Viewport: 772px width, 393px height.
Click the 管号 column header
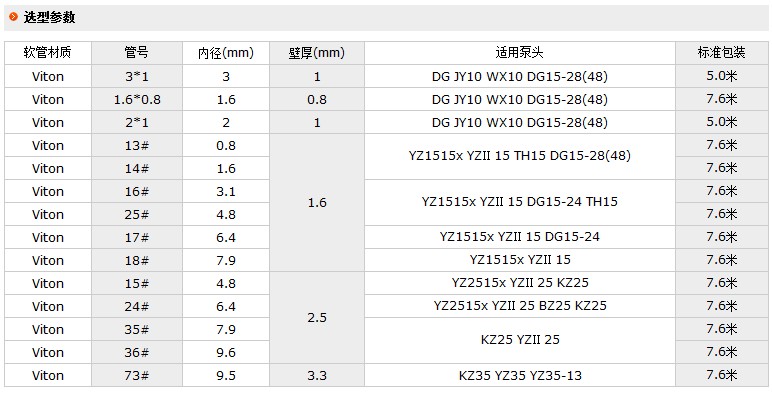[x=137, y=53]
